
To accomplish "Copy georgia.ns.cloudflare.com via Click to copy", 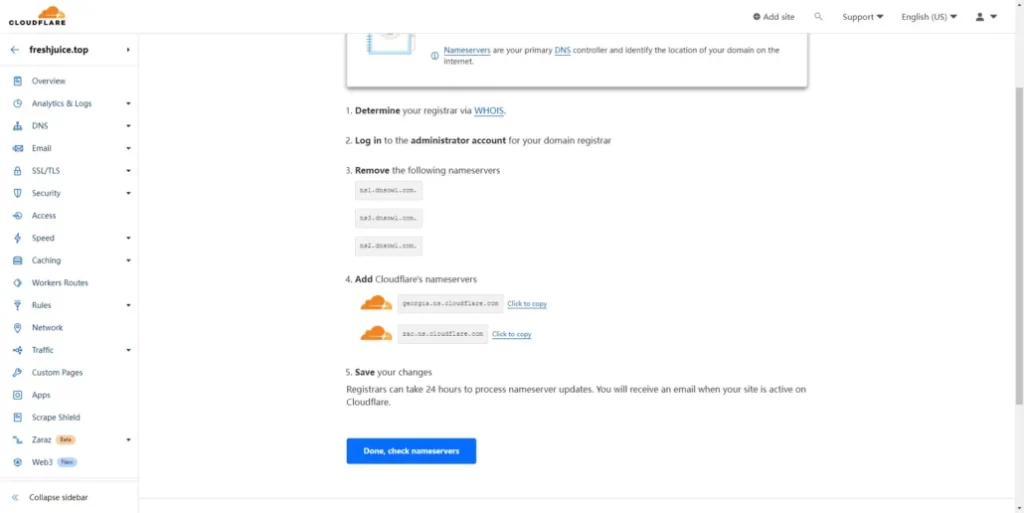I will click(x=527, y=304).
